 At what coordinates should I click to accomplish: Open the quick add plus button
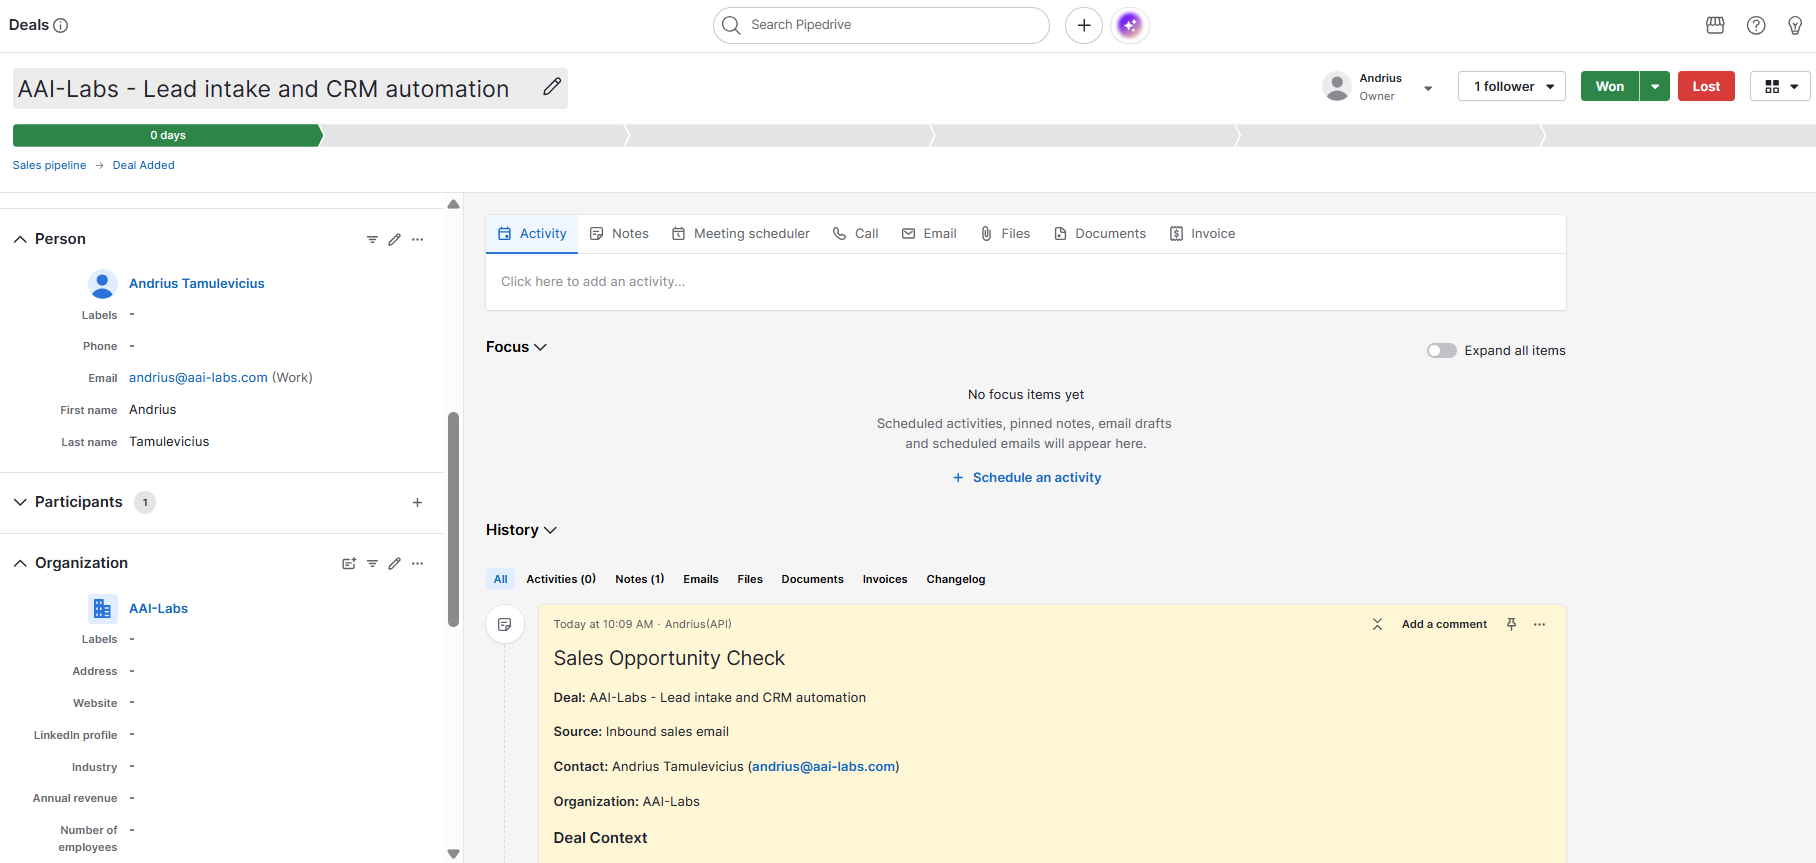click(x=1084, y=25)
